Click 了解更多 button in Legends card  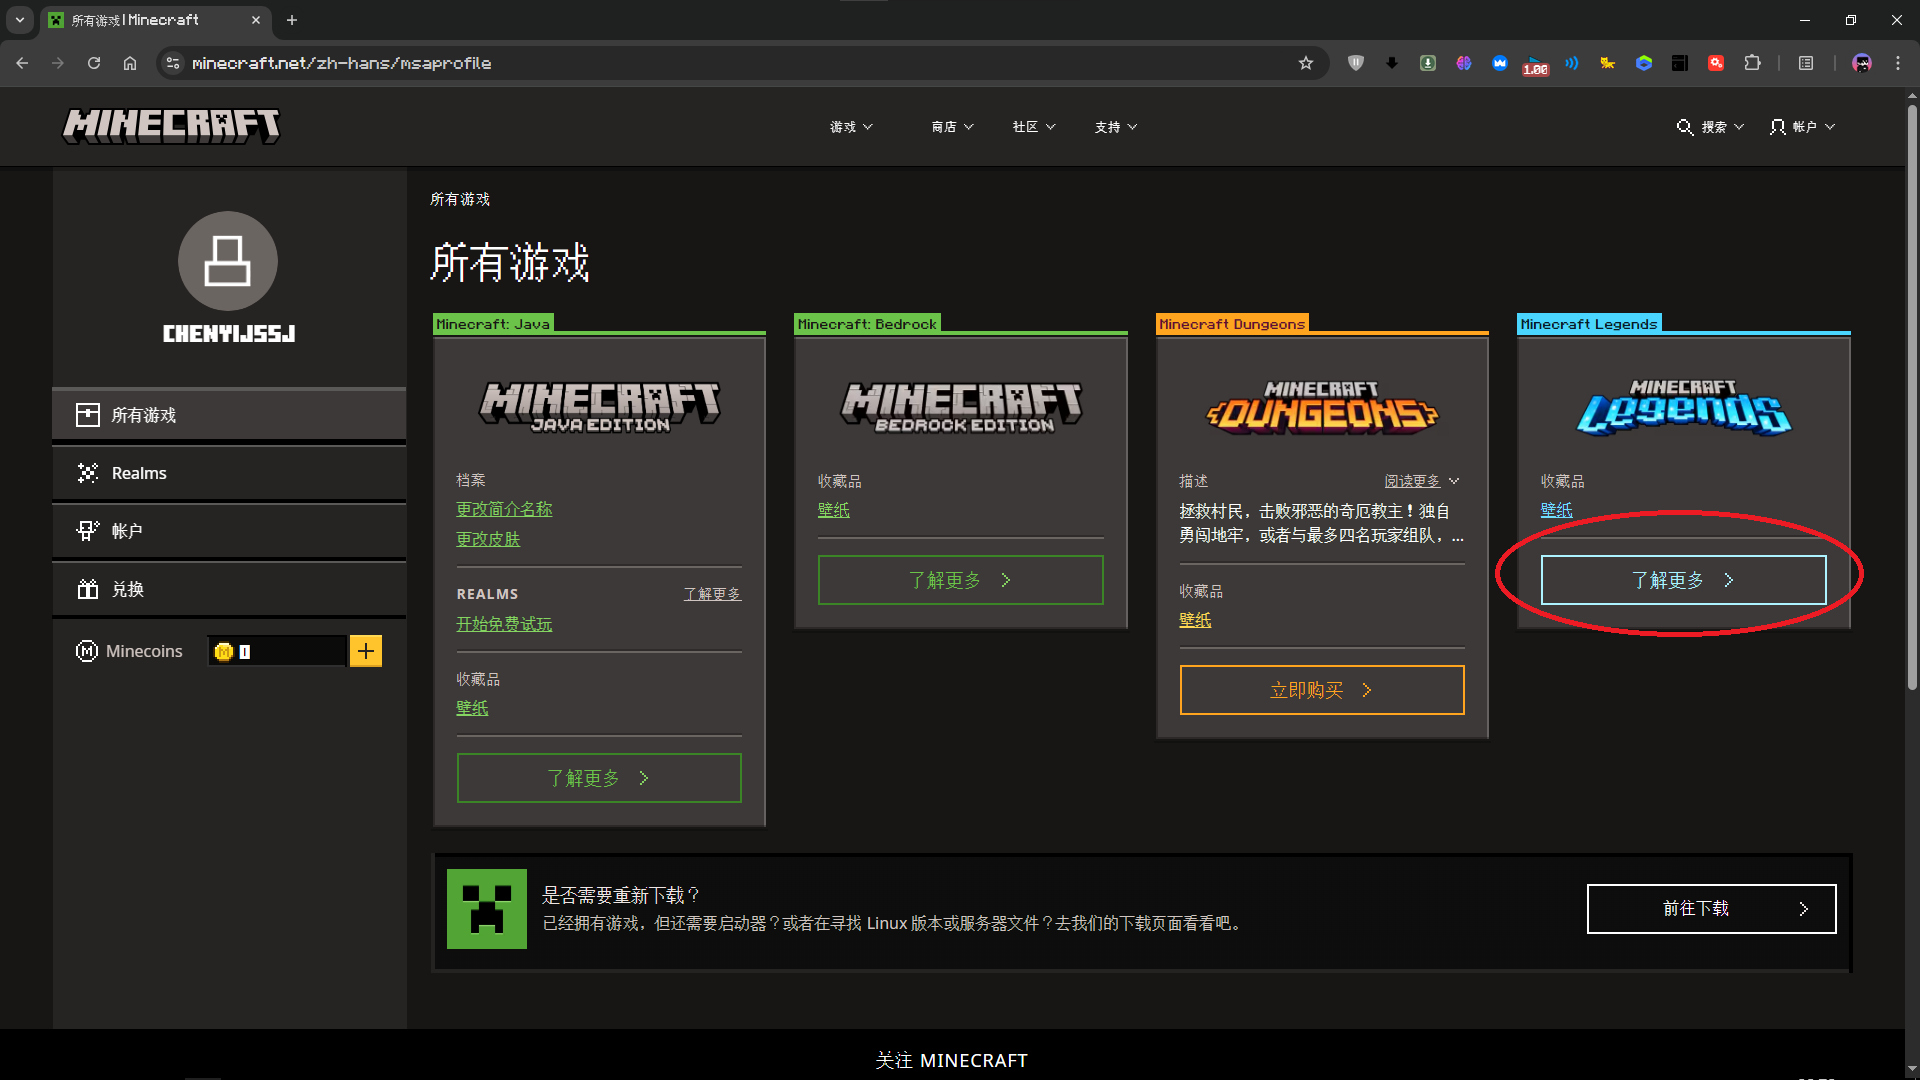[x=1684, y=580]
